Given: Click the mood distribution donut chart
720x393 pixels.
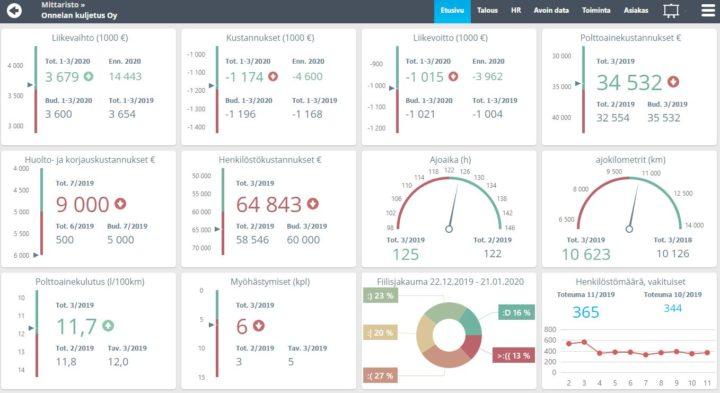Looking at the screenshot, I should click(x=449, y=335).
